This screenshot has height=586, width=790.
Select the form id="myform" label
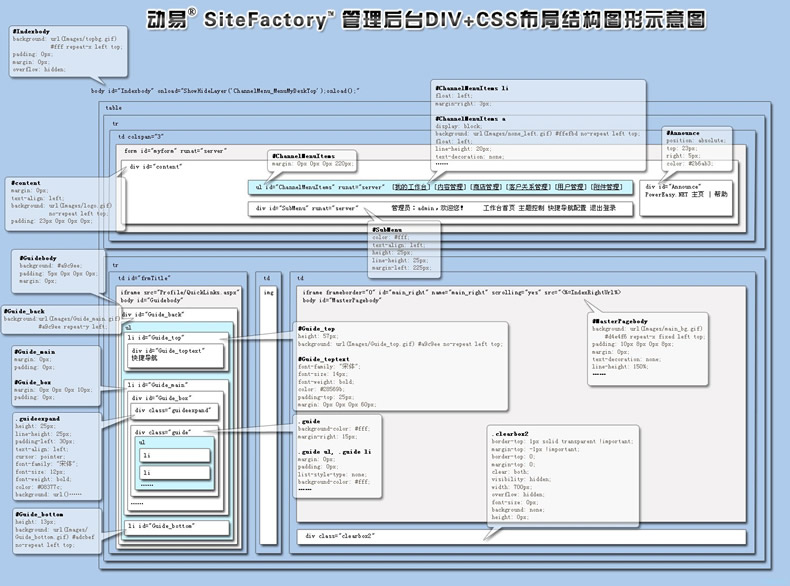click(x=175, y=151)
